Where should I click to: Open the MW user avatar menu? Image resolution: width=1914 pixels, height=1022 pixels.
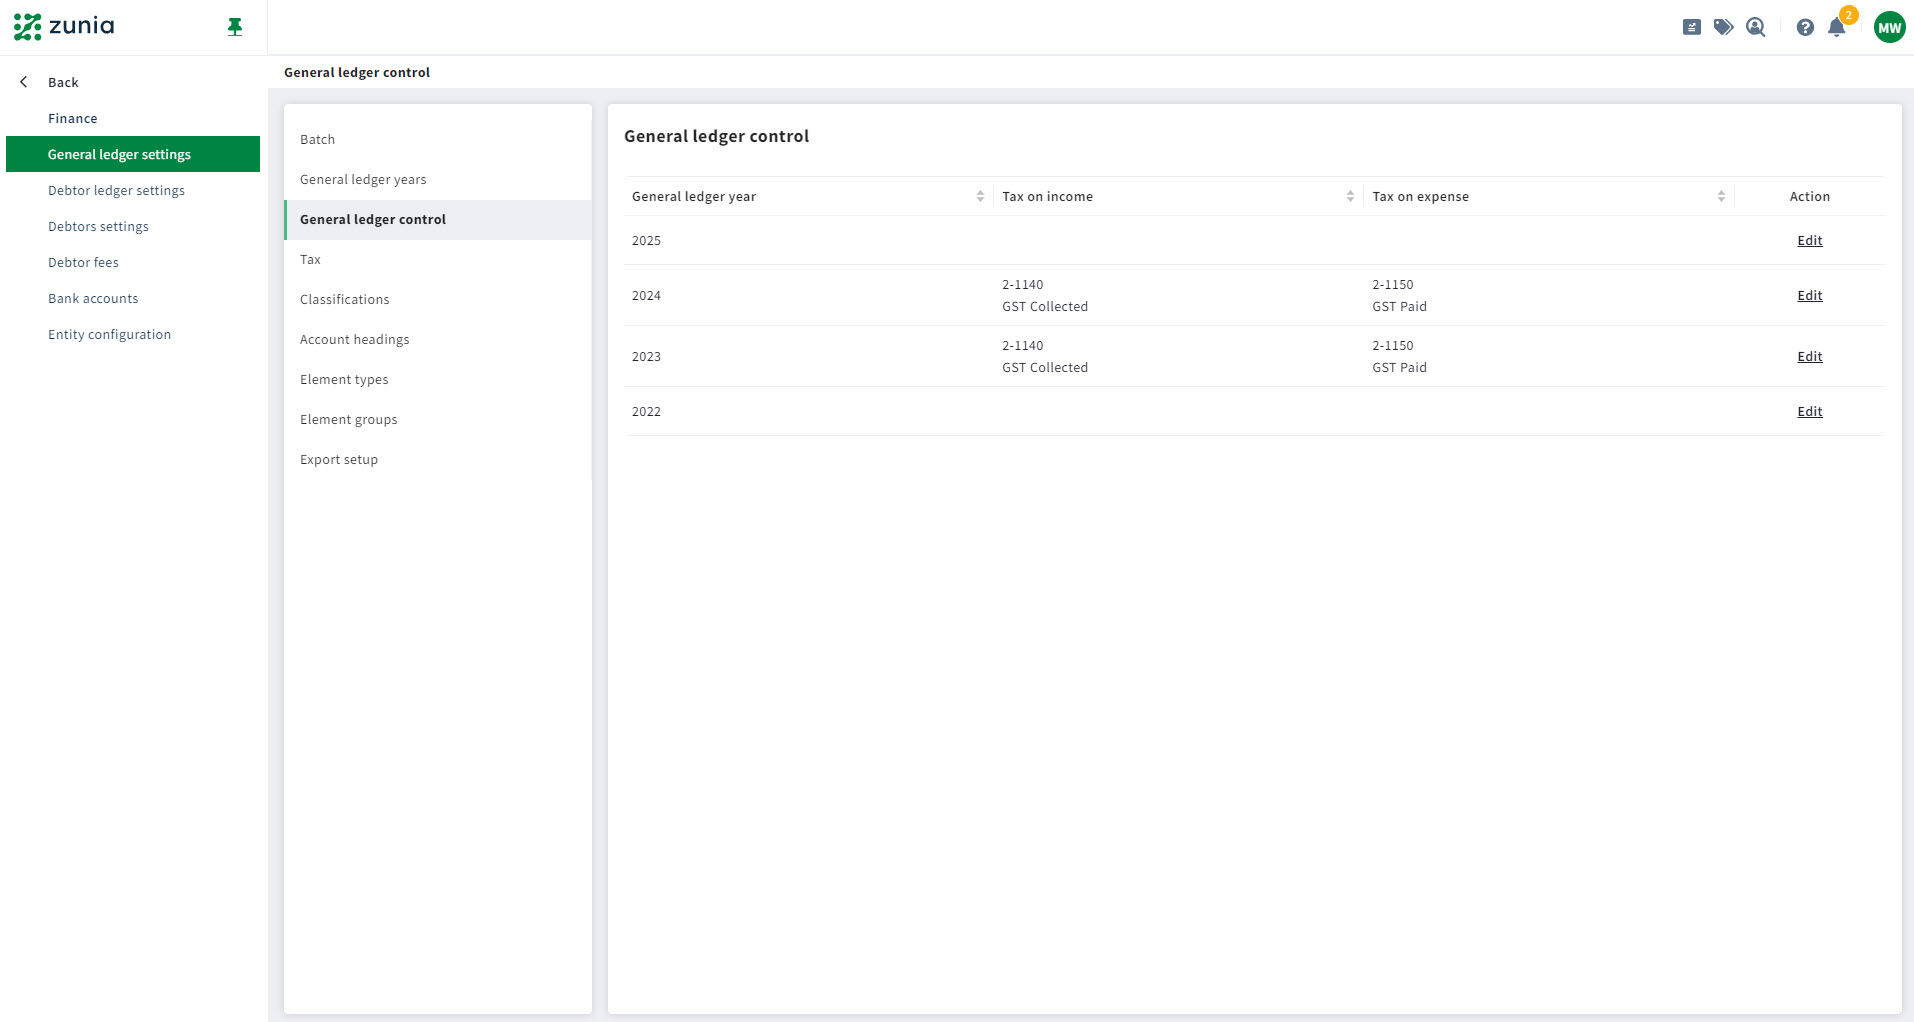click(1889, 27)
